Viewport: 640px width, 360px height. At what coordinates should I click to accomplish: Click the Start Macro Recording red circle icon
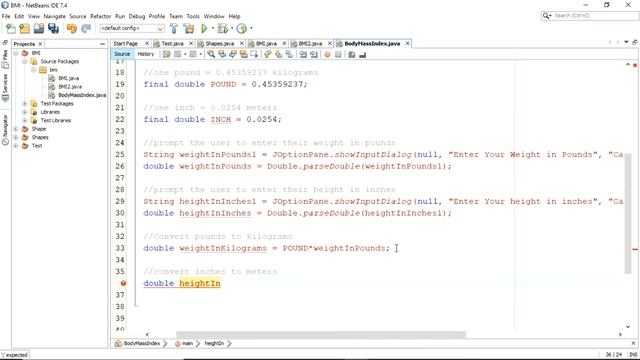click(327, 54)
